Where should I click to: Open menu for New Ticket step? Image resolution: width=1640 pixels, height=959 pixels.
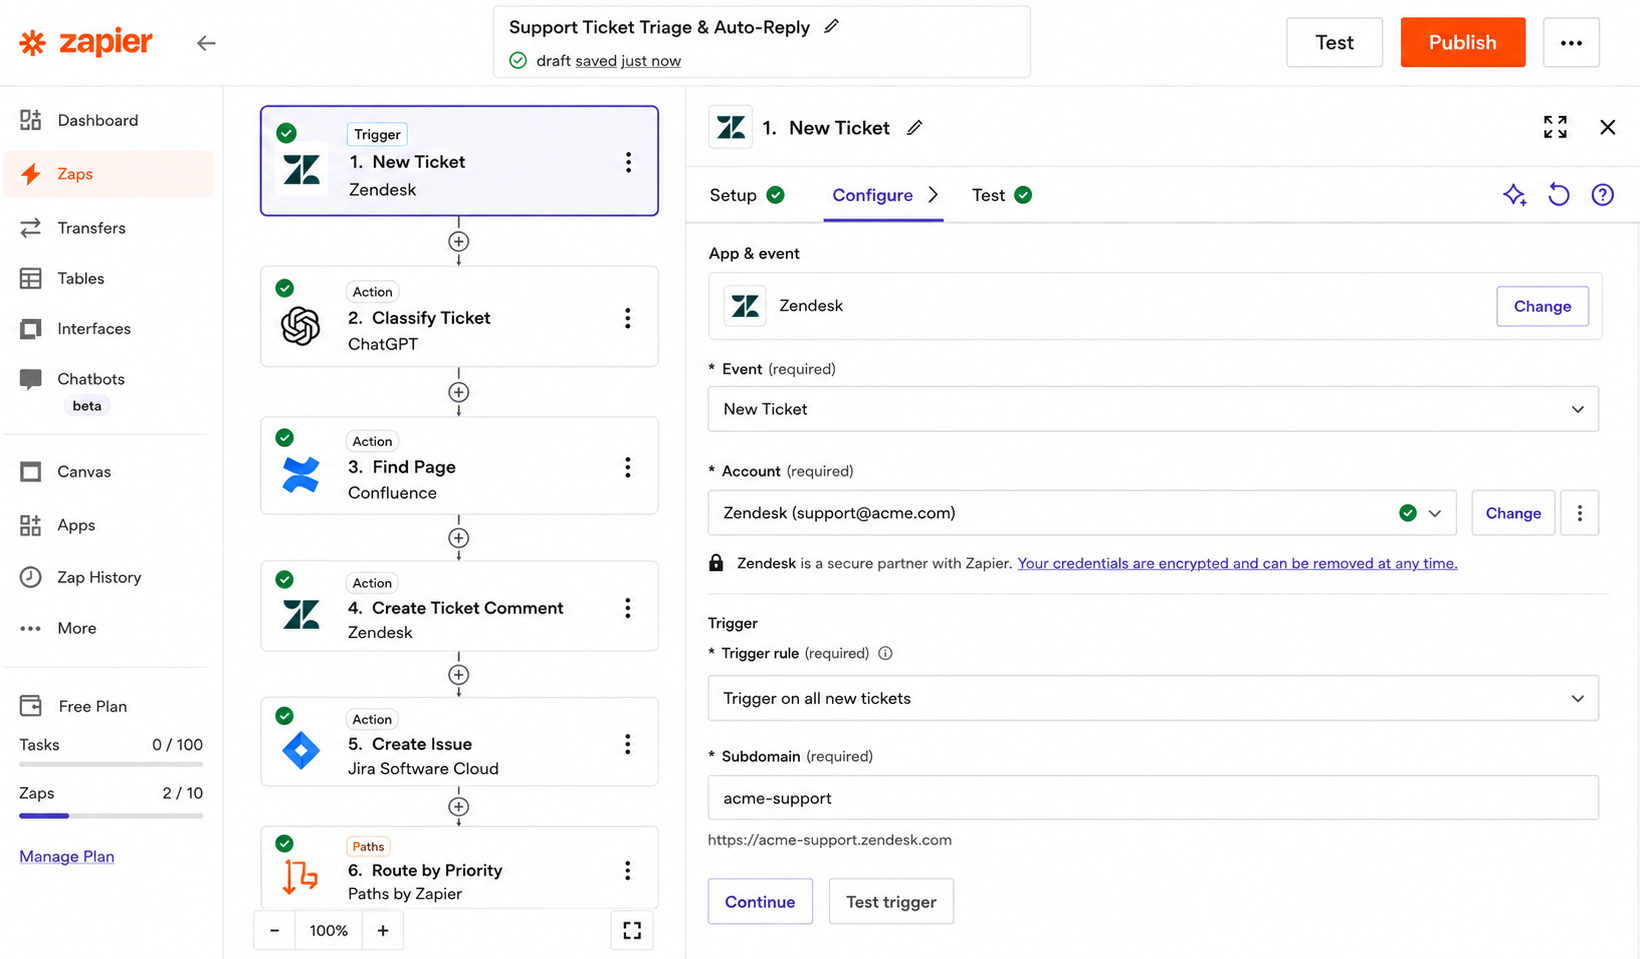(628, 162)
